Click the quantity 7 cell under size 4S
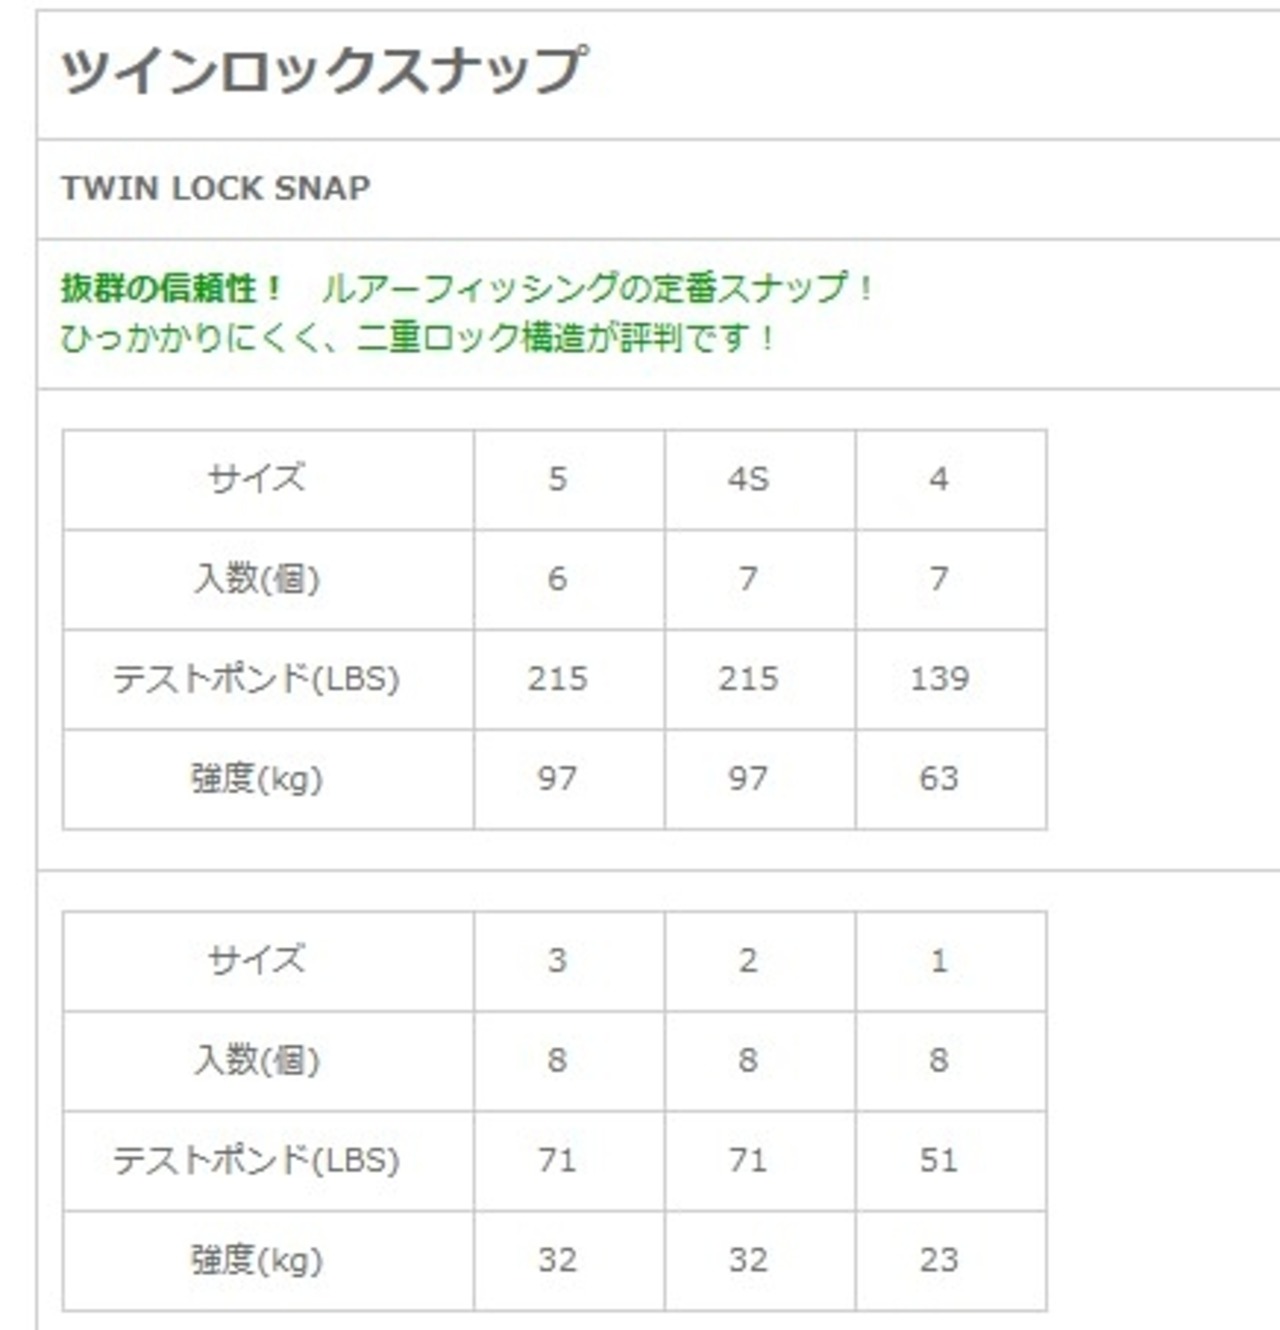 click(748, 579)
